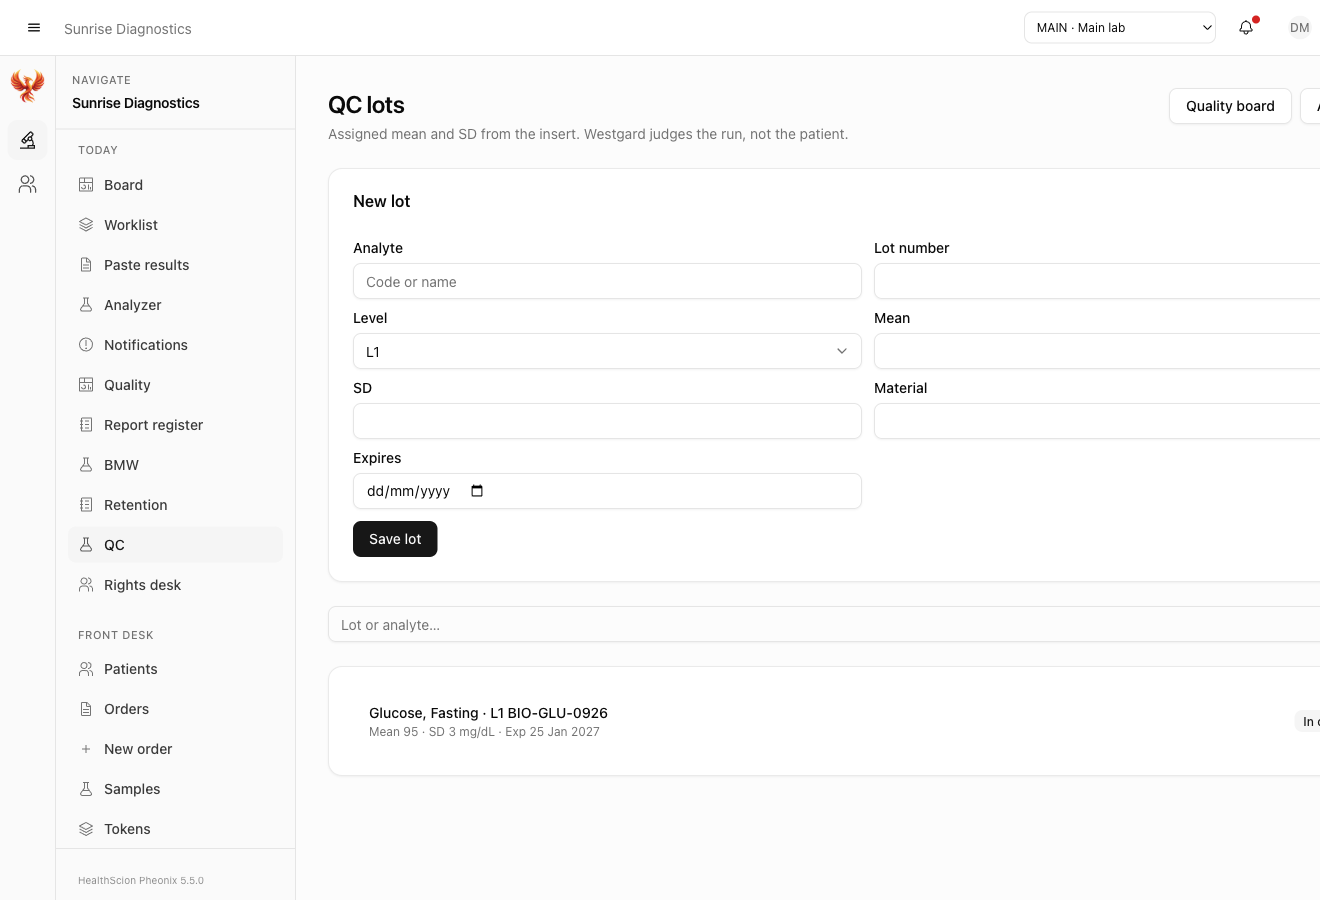Focus the SD input field
Viewport: 1320px width, 900px height.
click(x=607, y=422)
